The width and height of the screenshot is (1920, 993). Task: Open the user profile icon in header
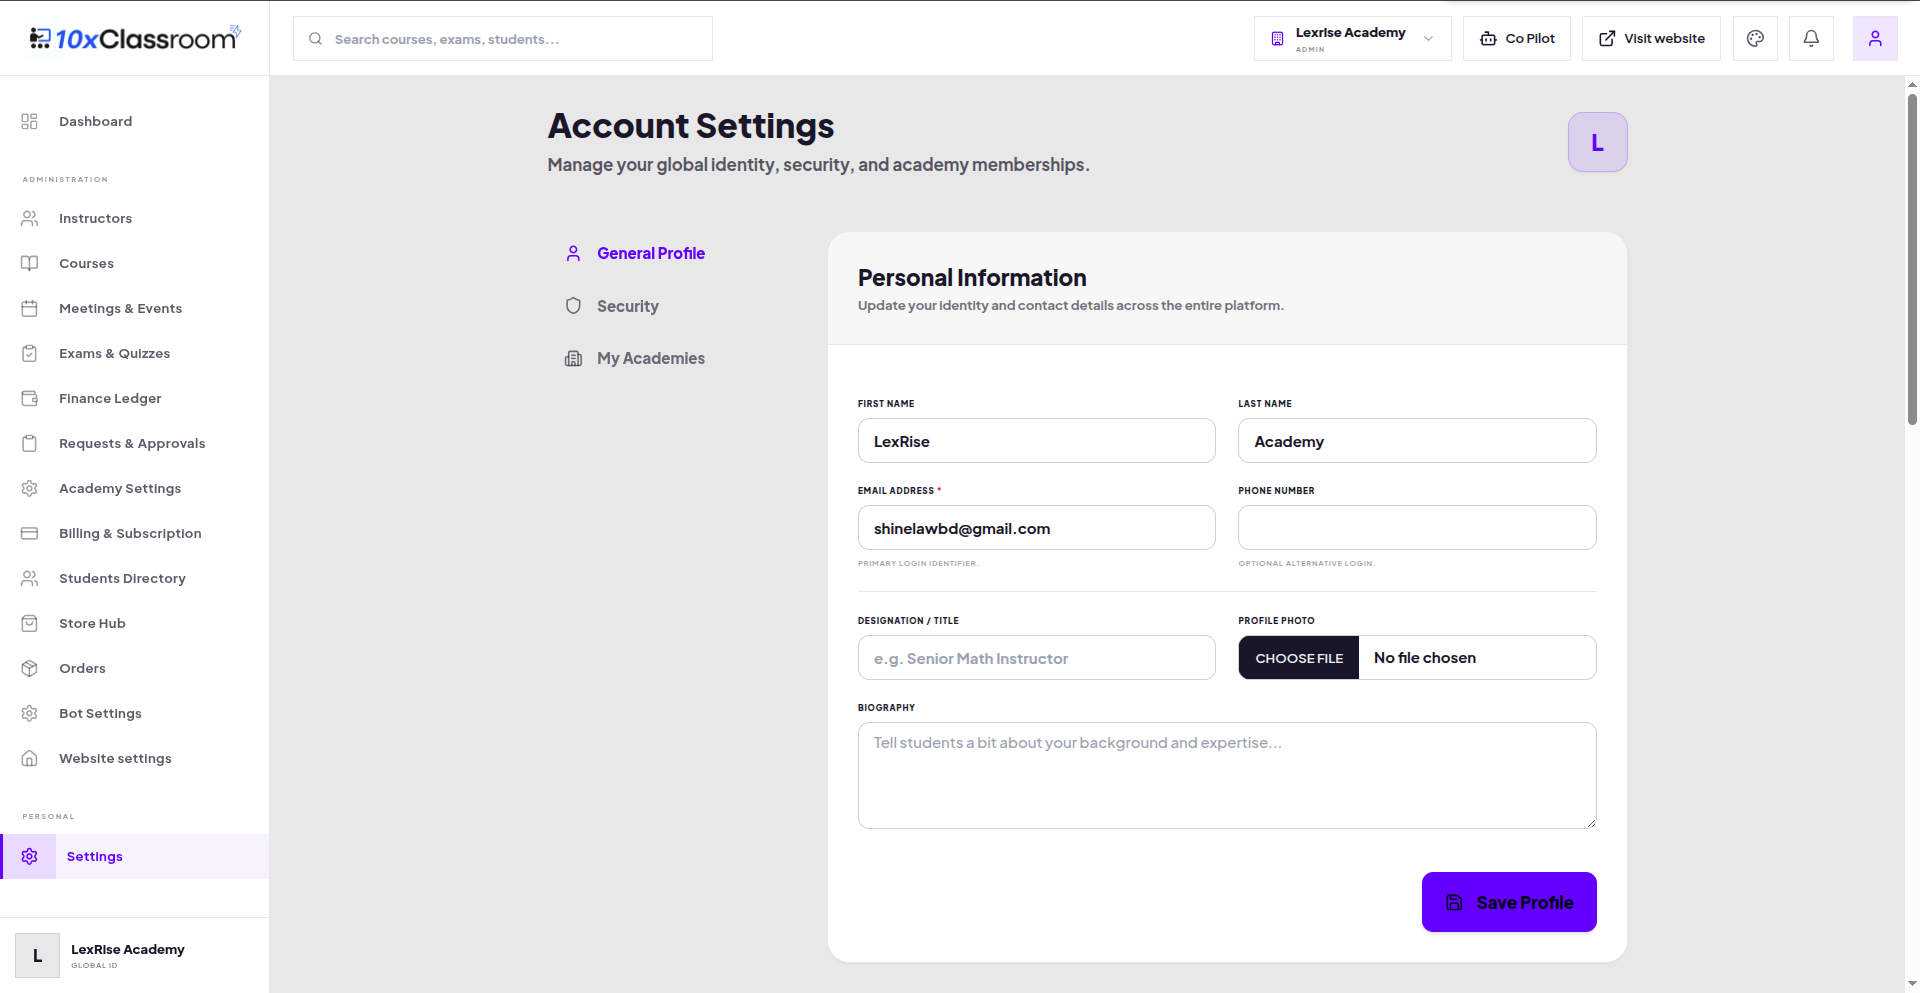(x=1875, y=38)
